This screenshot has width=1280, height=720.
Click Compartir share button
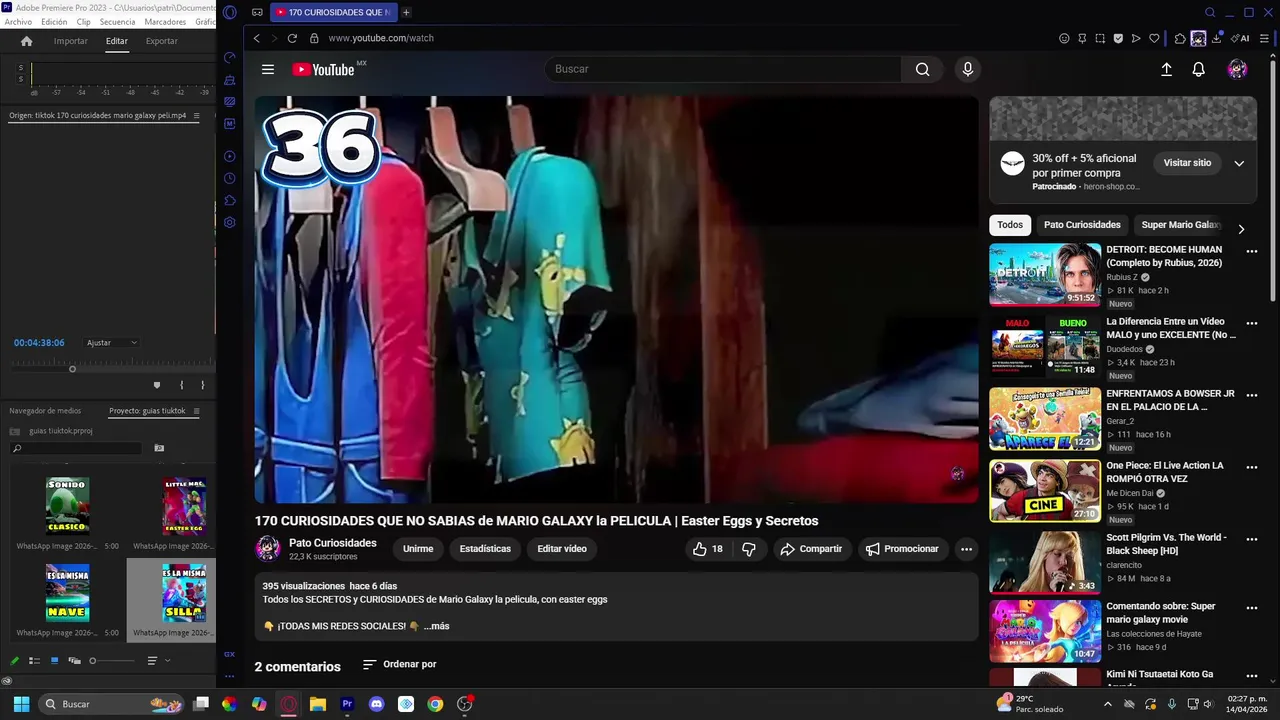(811, 549)
